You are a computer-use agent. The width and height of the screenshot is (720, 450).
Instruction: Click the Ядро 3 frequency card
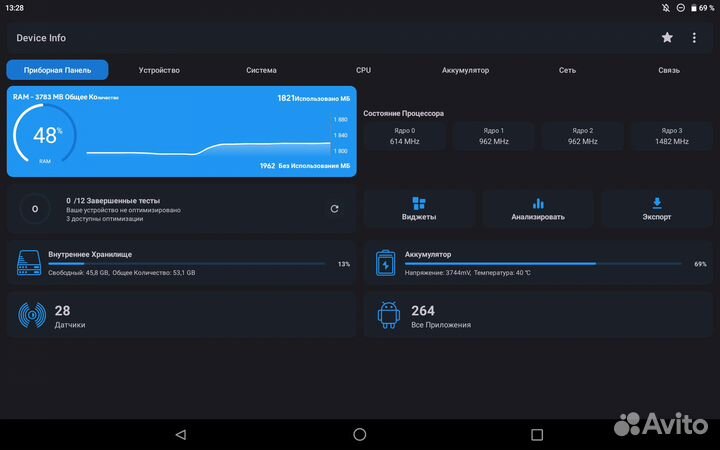pos(672,136)
